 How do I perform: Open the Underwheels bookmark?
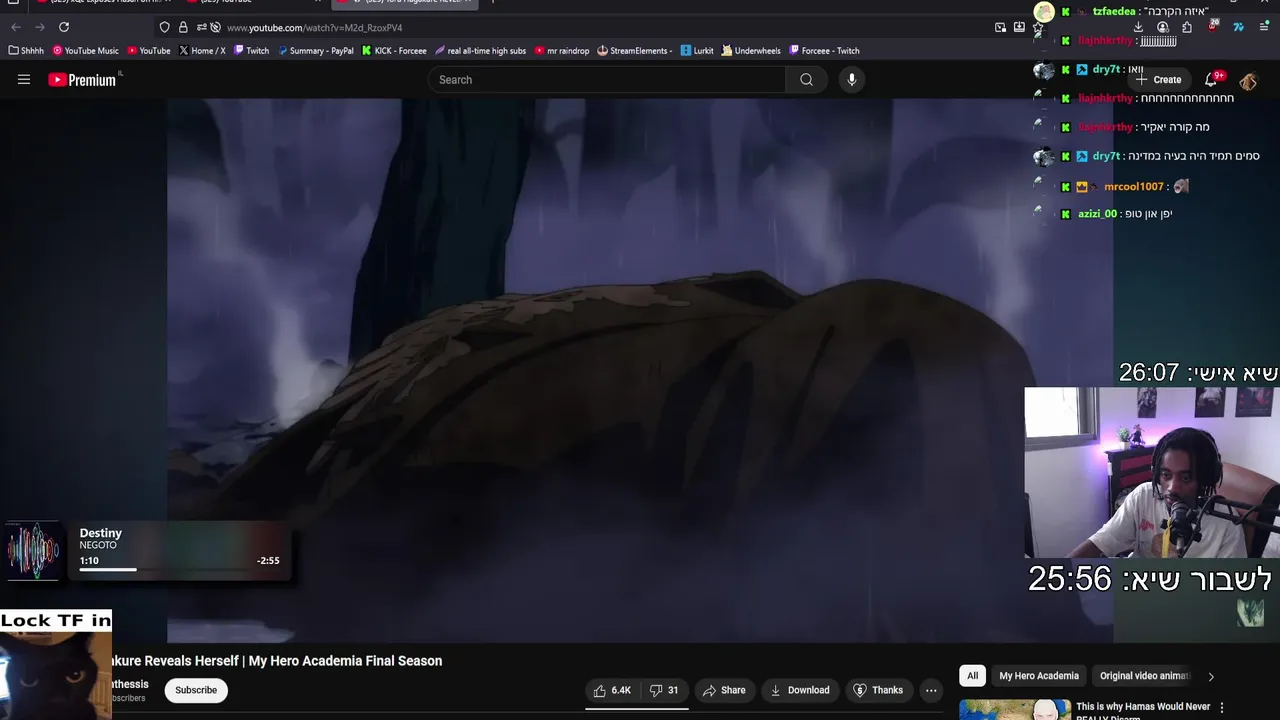[751, 51]
